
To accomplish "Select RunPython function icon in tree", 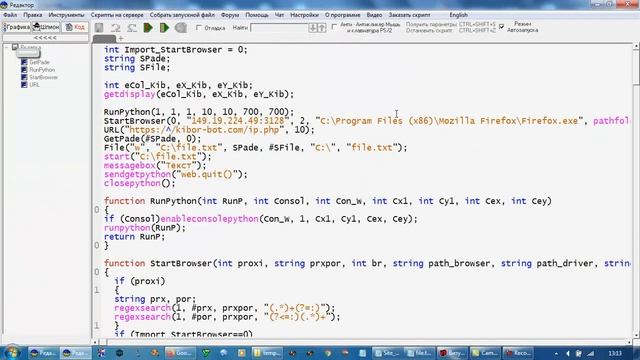I will click(x=24, y=70).
